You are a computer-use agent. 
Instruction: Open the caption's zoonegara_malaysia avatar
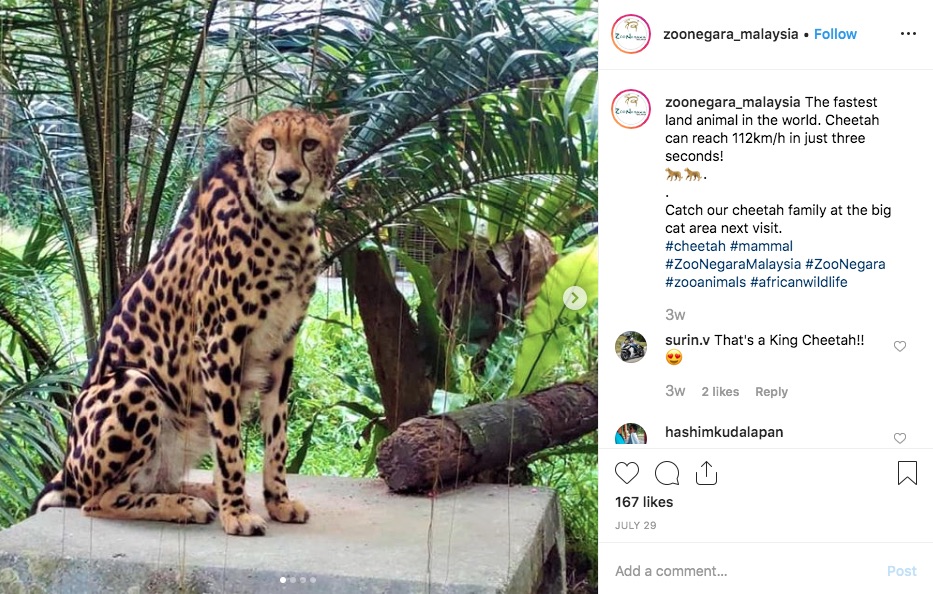(631, 109)
